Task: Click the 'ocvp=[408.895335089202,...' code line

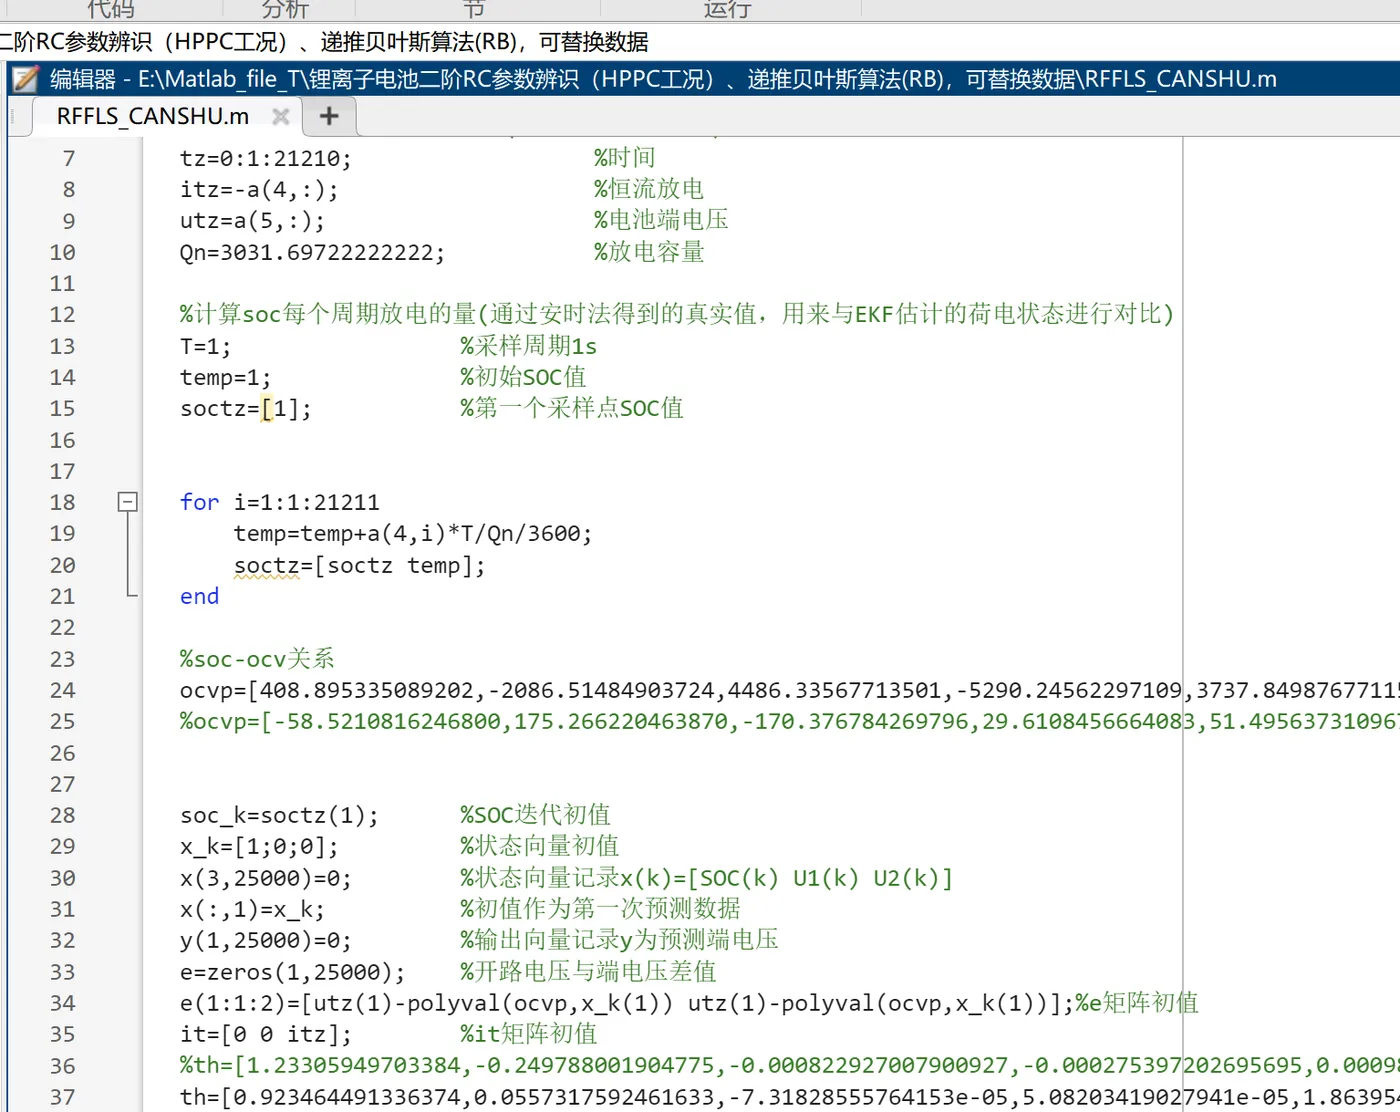Action: 790,690
